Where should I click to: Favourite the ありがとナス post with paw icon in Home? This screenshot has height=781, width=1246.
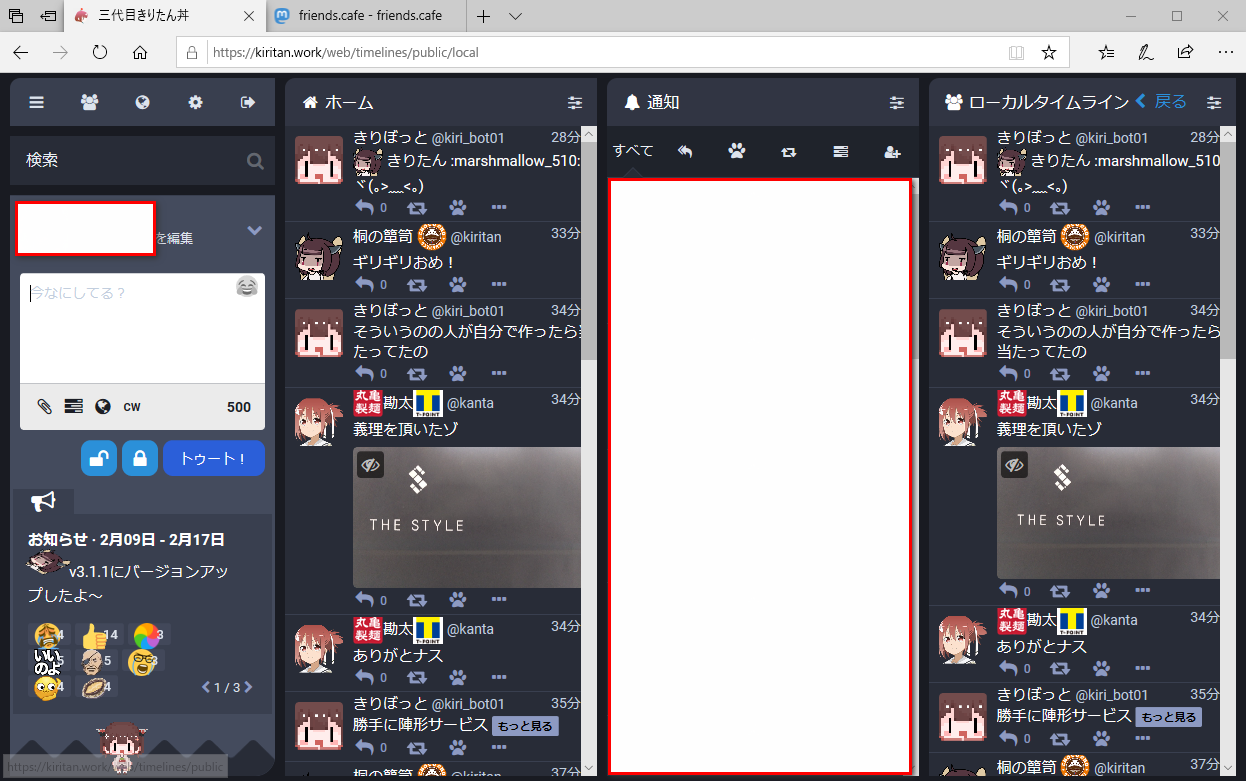[x=458, y=678]
